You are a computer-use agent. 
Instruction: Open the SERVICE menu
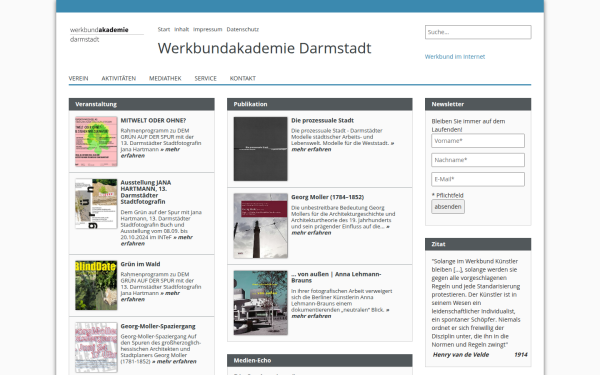tap(205, 78)
